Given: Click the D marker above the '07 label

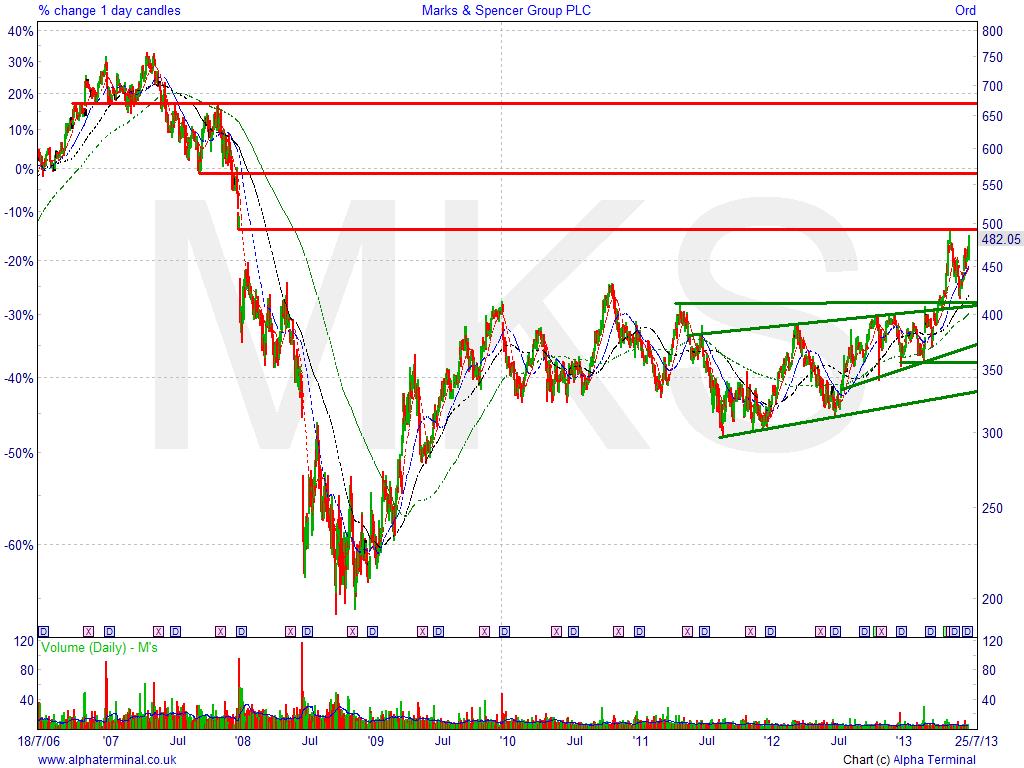Looking at the screenshot, I should tap(109, 631).
